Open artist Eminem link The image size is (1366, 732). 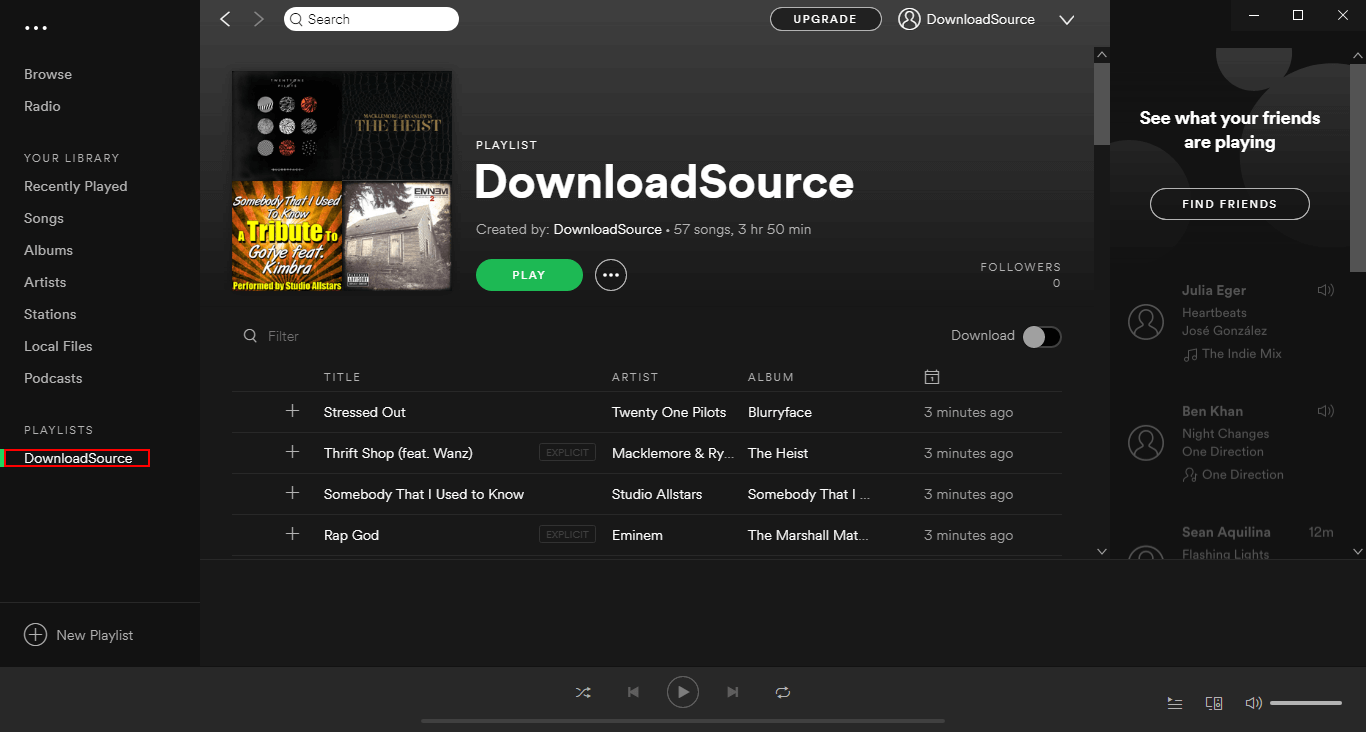pos(637,535)
